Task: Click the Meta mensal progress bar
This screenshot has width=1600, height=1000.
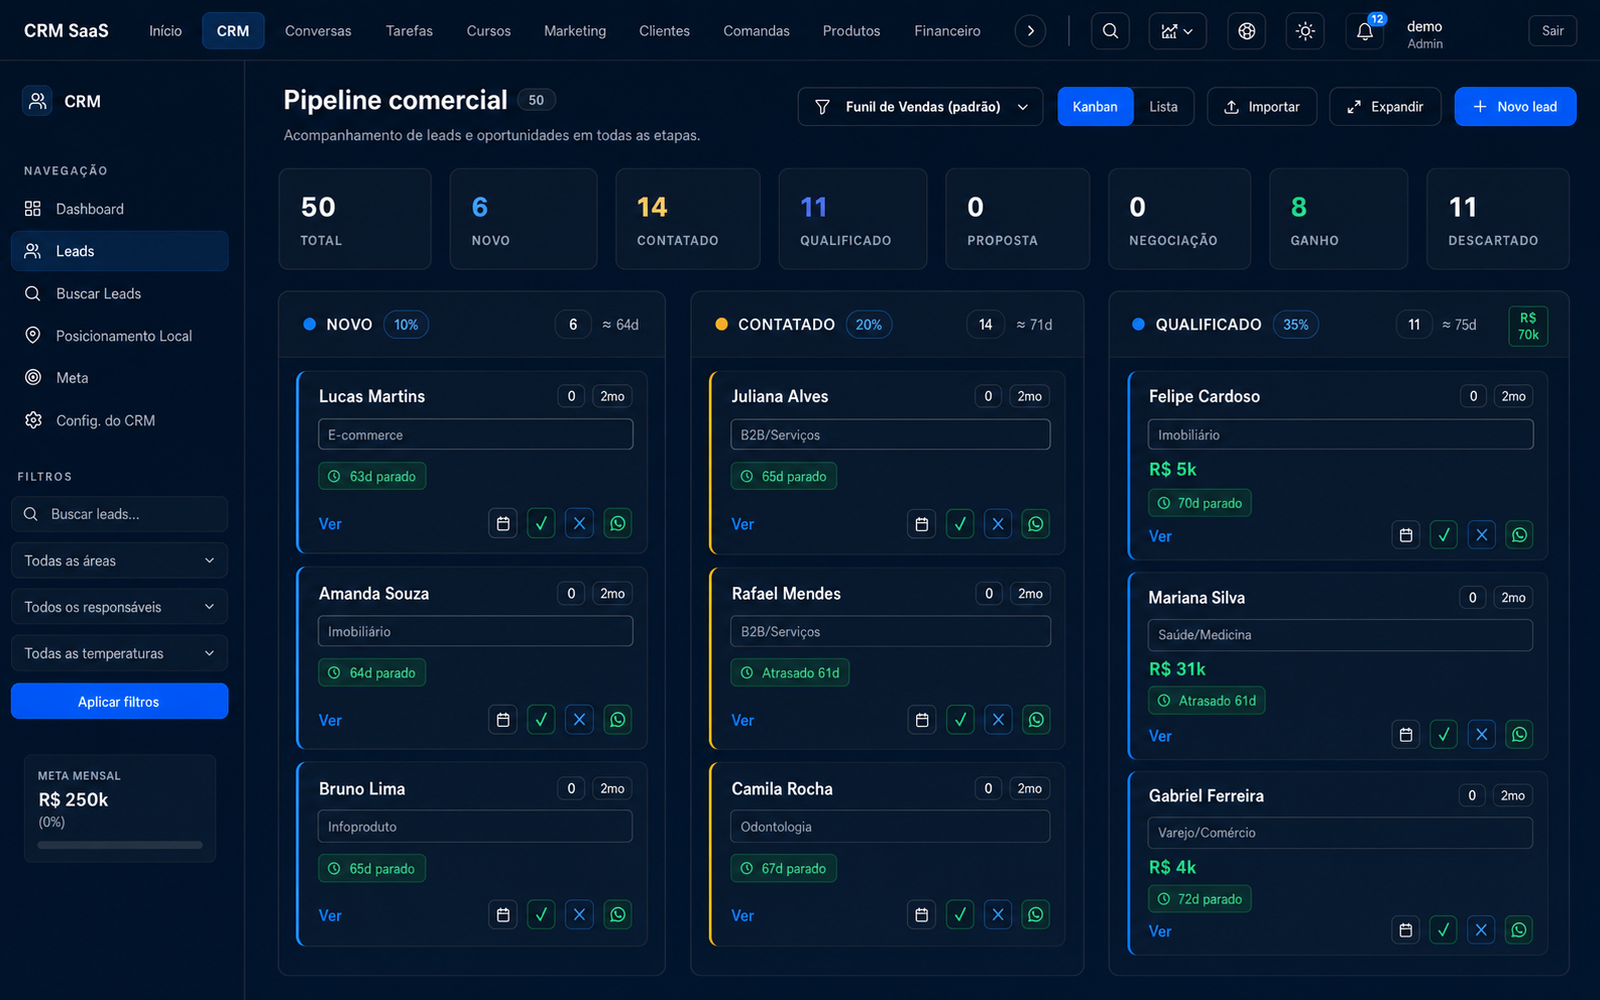Action: 120,845
